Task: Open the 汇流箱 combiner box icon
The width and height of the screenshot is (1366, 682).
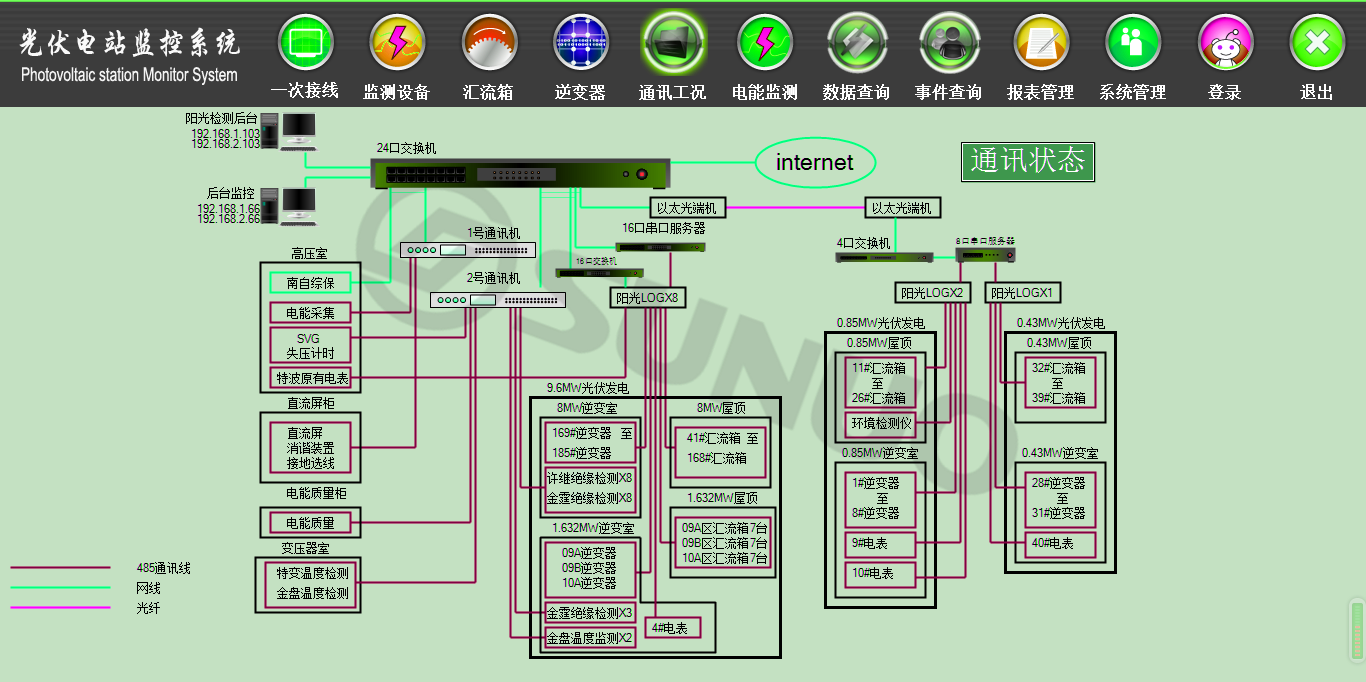Action: coord(489,43)
